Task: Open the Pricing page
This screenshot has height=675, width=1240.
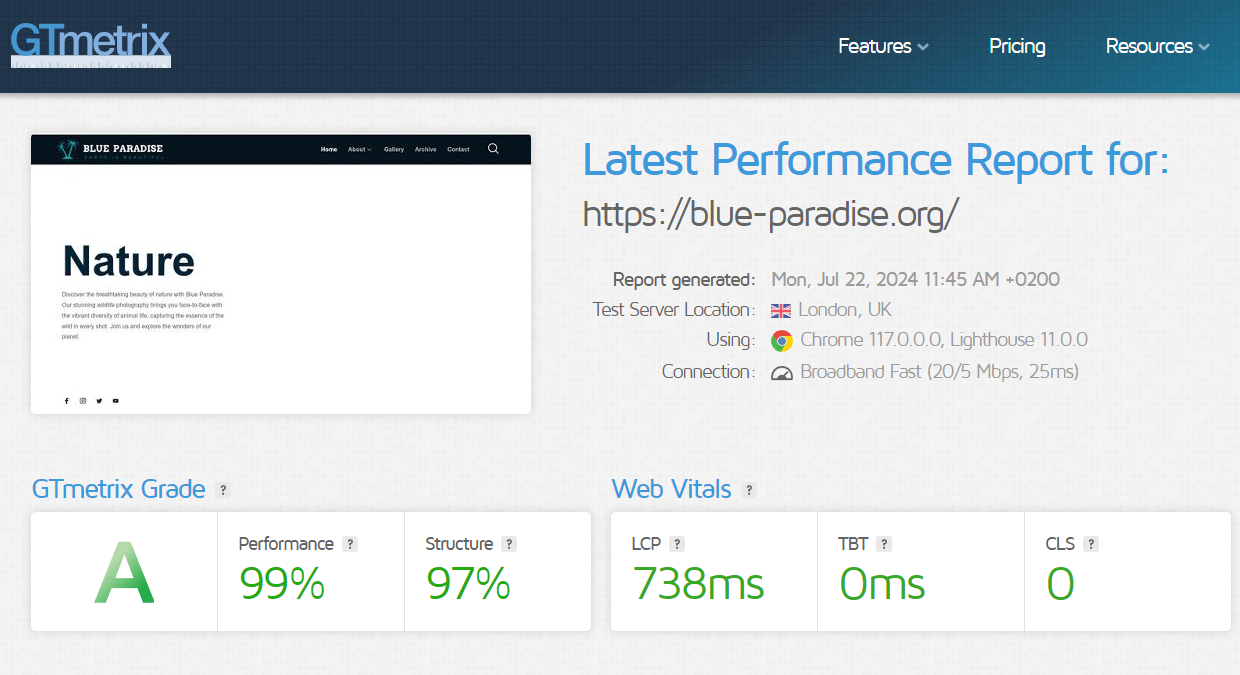Action: tap(1017, 46)
